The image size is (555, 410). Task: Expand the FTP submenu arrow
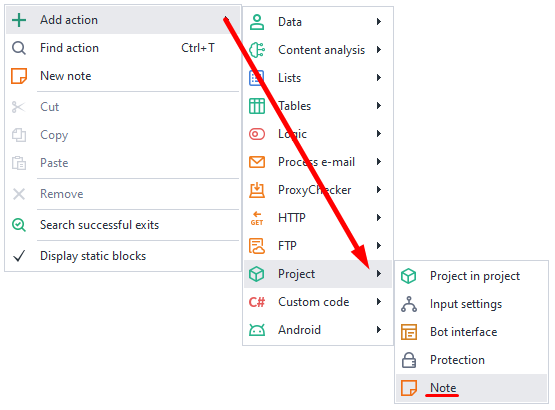[379, 245]
